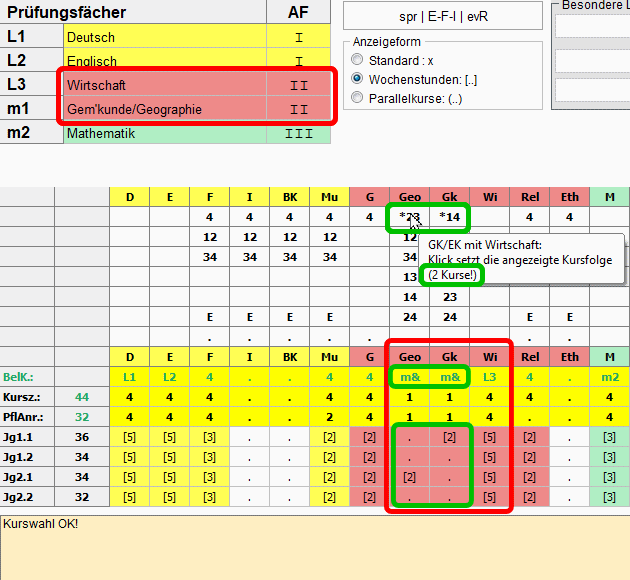Click the AF value III for Mathematik
Image resolution: width=630 pixels, height=580 pixels.
tap(298, 133)
